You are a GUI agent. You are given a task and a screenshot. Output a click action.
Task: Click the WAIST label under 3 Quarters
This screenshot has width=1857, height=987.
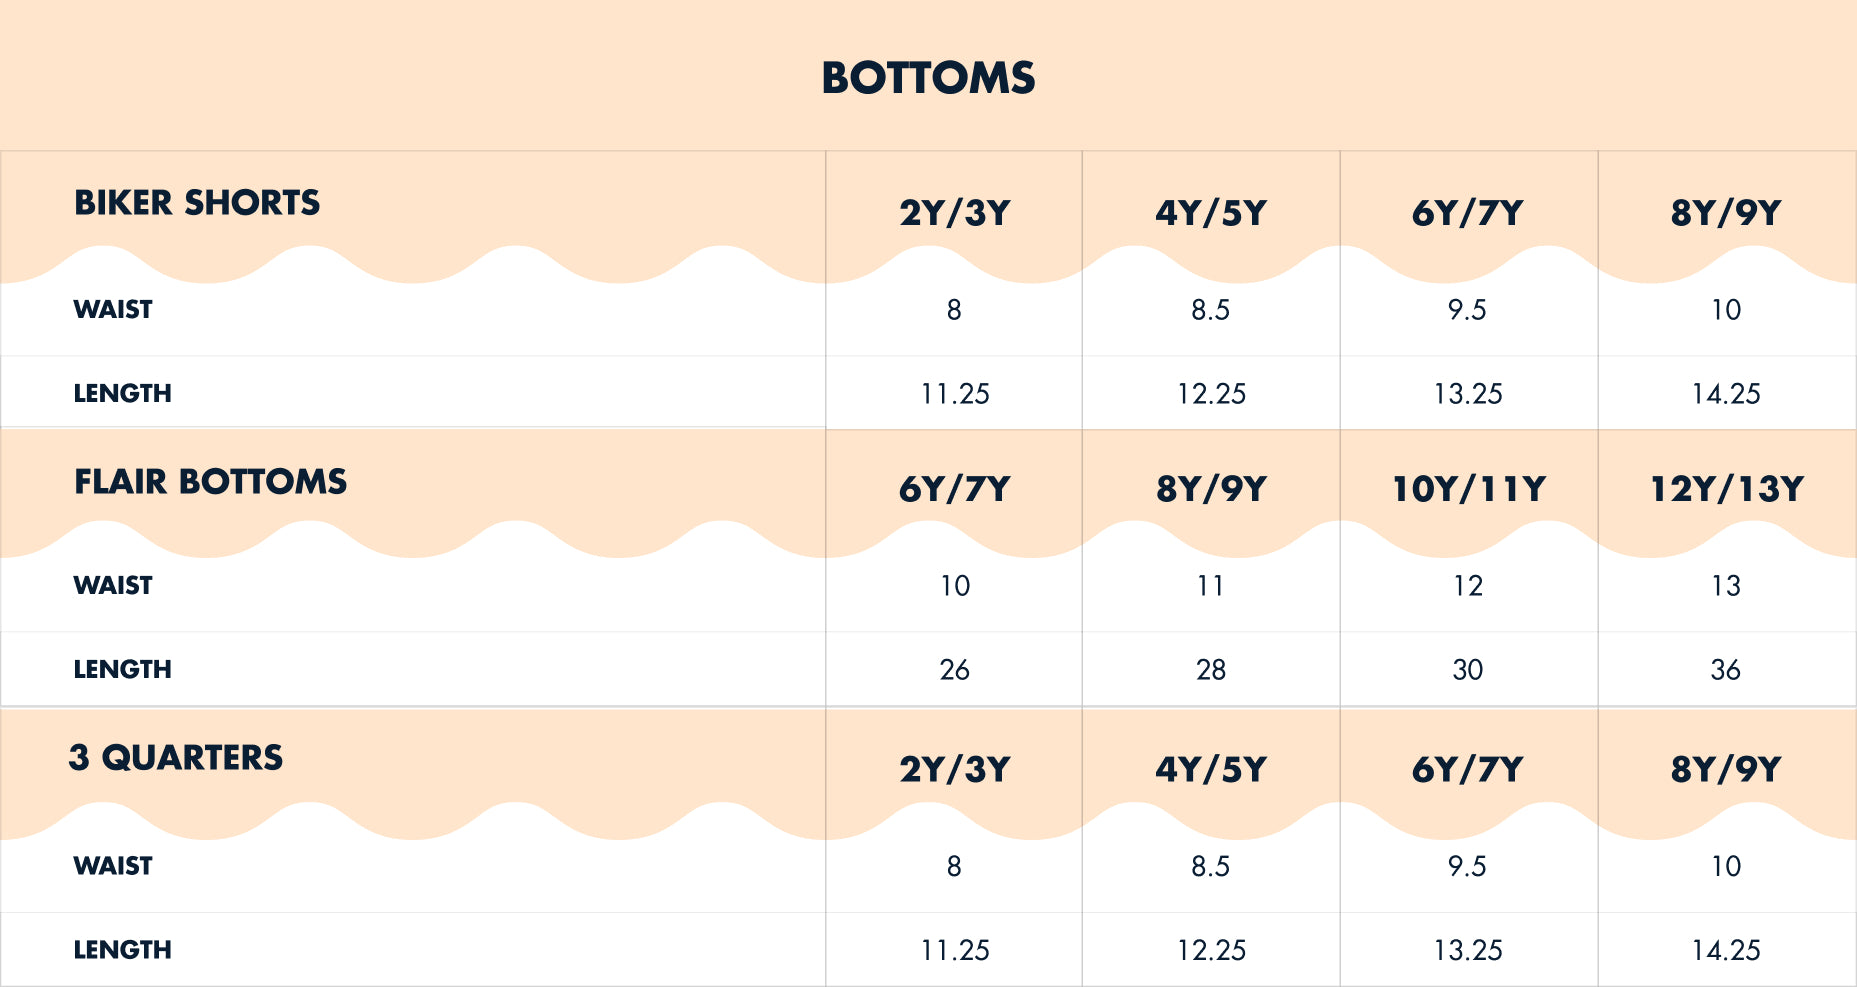point(113,866)
